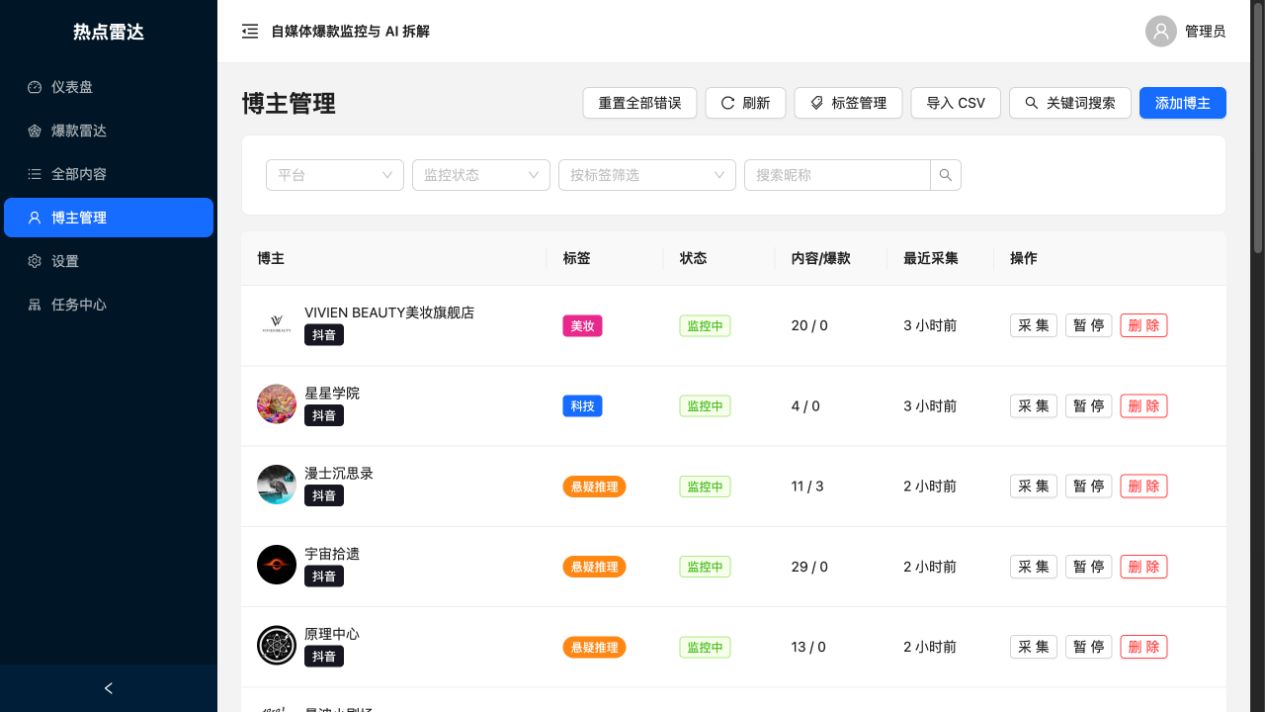This screenshot has width=1265, height=712.
Task: Open 任务中心 in the sidebar
Action: (108, 305)
